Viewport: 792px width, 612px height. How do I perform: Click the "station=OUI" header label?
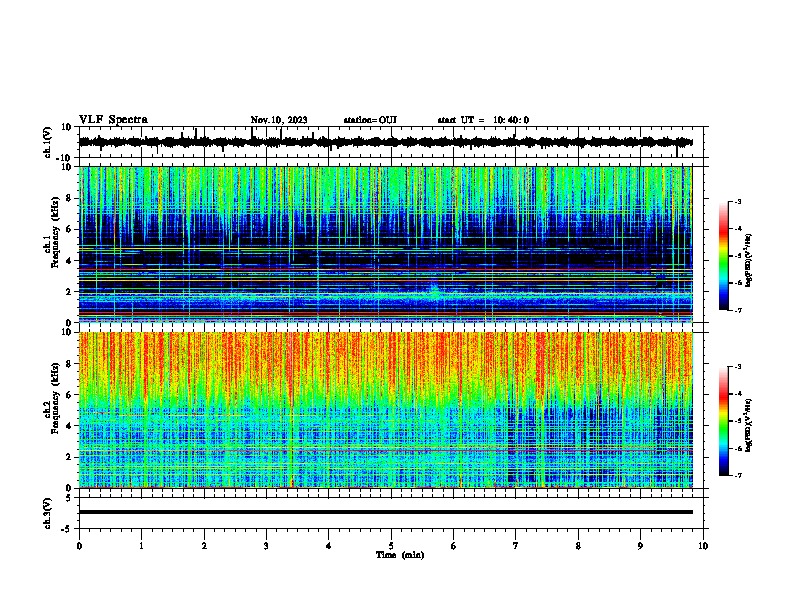pos(370,120)
